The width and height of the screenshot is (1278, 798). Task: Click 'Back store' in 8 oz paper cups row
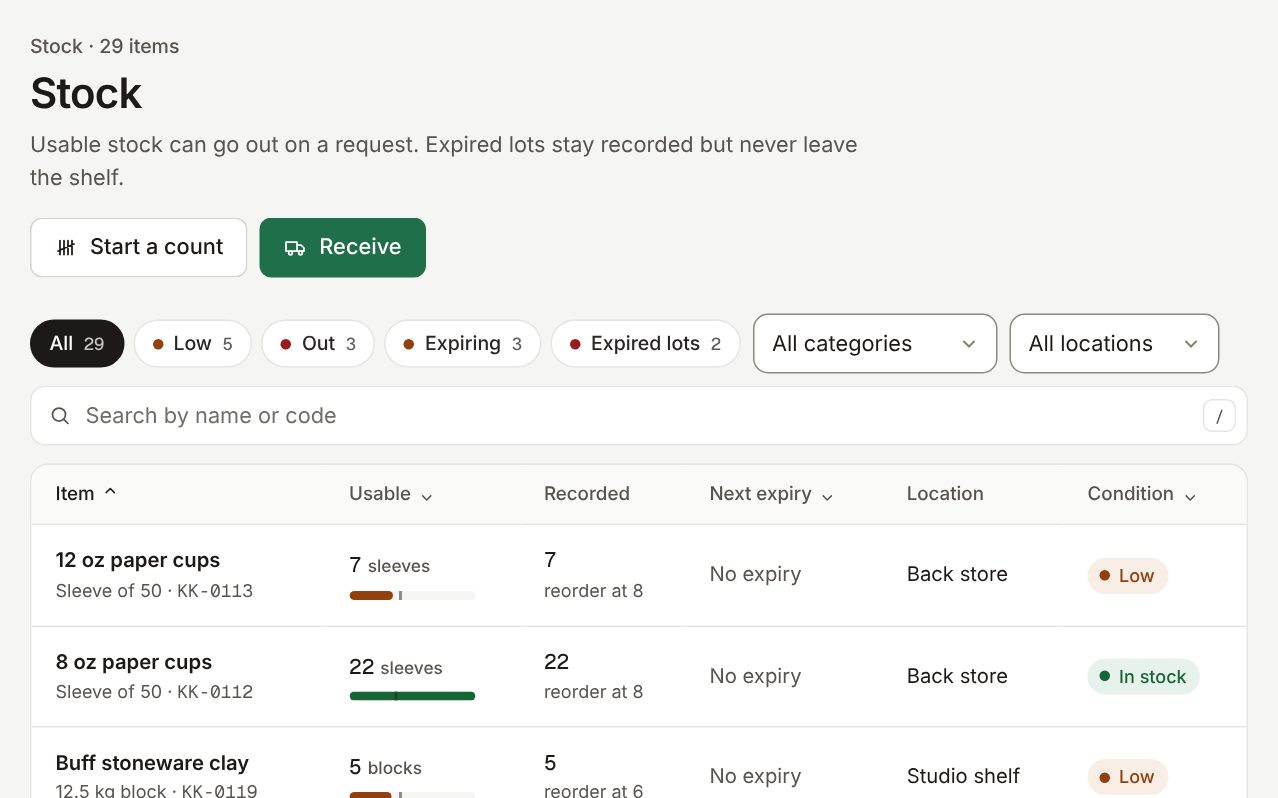(957, 676)
